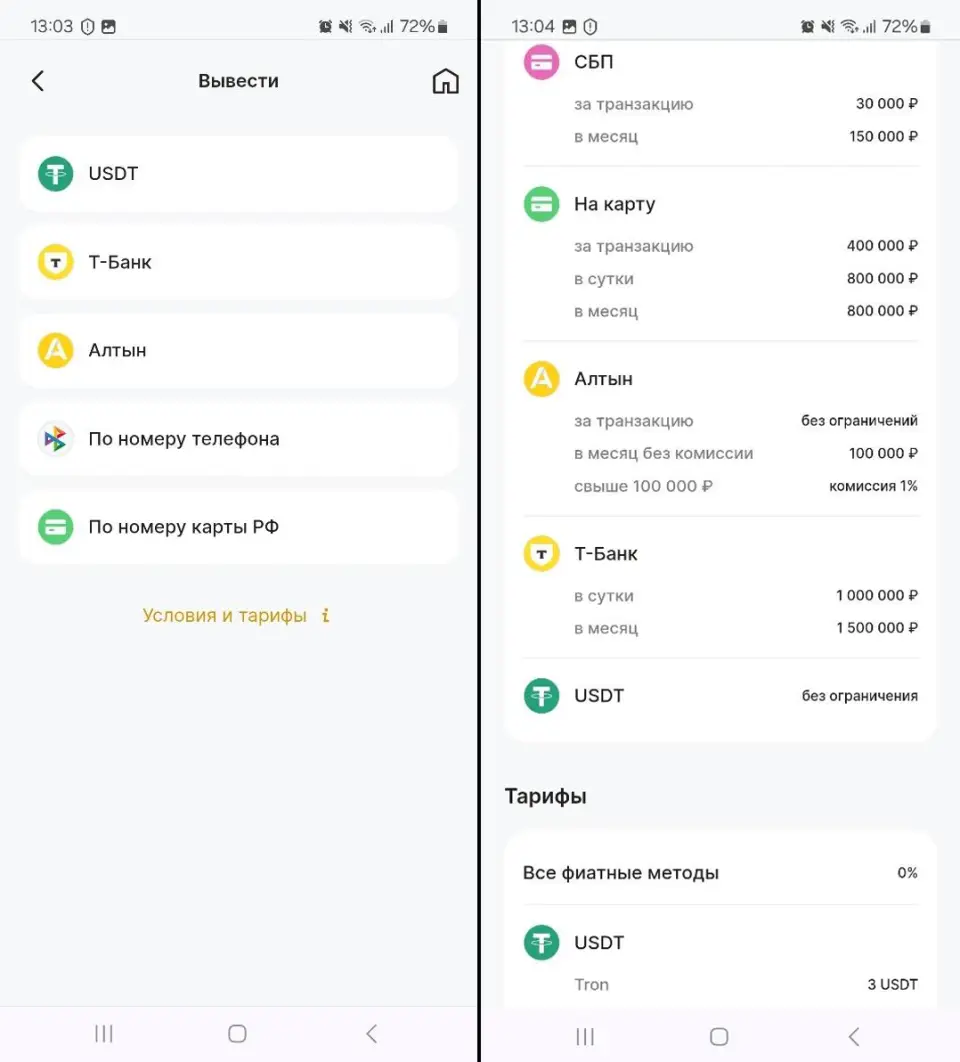Choose withdrawal По номеру телефона
The width and height of the screenshot is (960, 1062).
pyautogui.click(x=238, y=439)
